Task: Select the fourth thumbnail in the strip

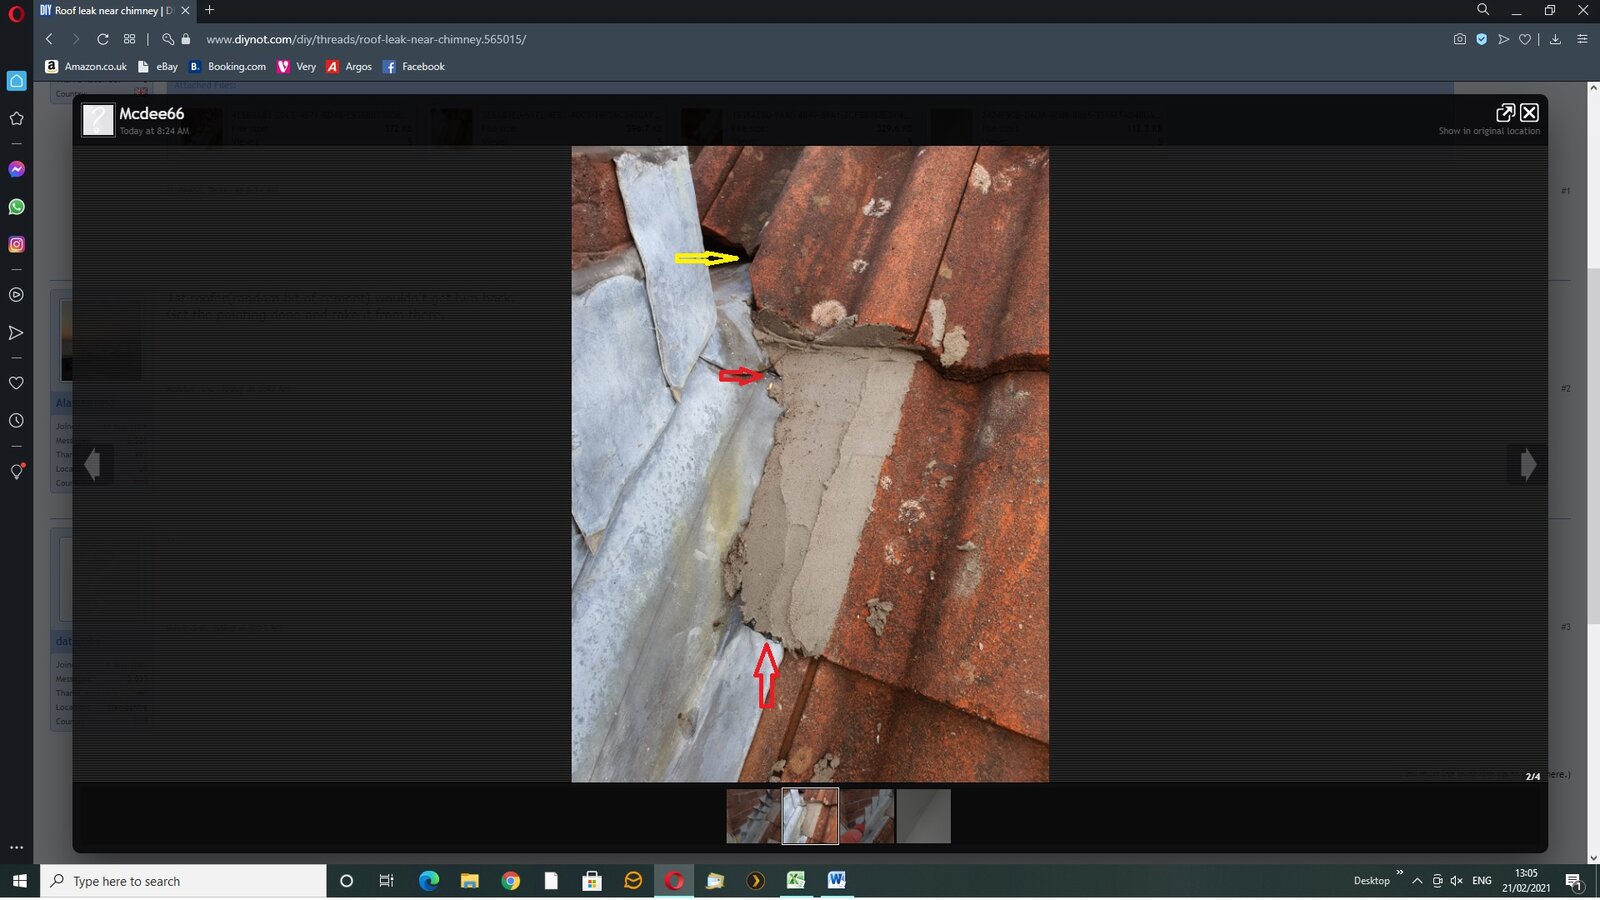Action: click(x=923, y=816)
